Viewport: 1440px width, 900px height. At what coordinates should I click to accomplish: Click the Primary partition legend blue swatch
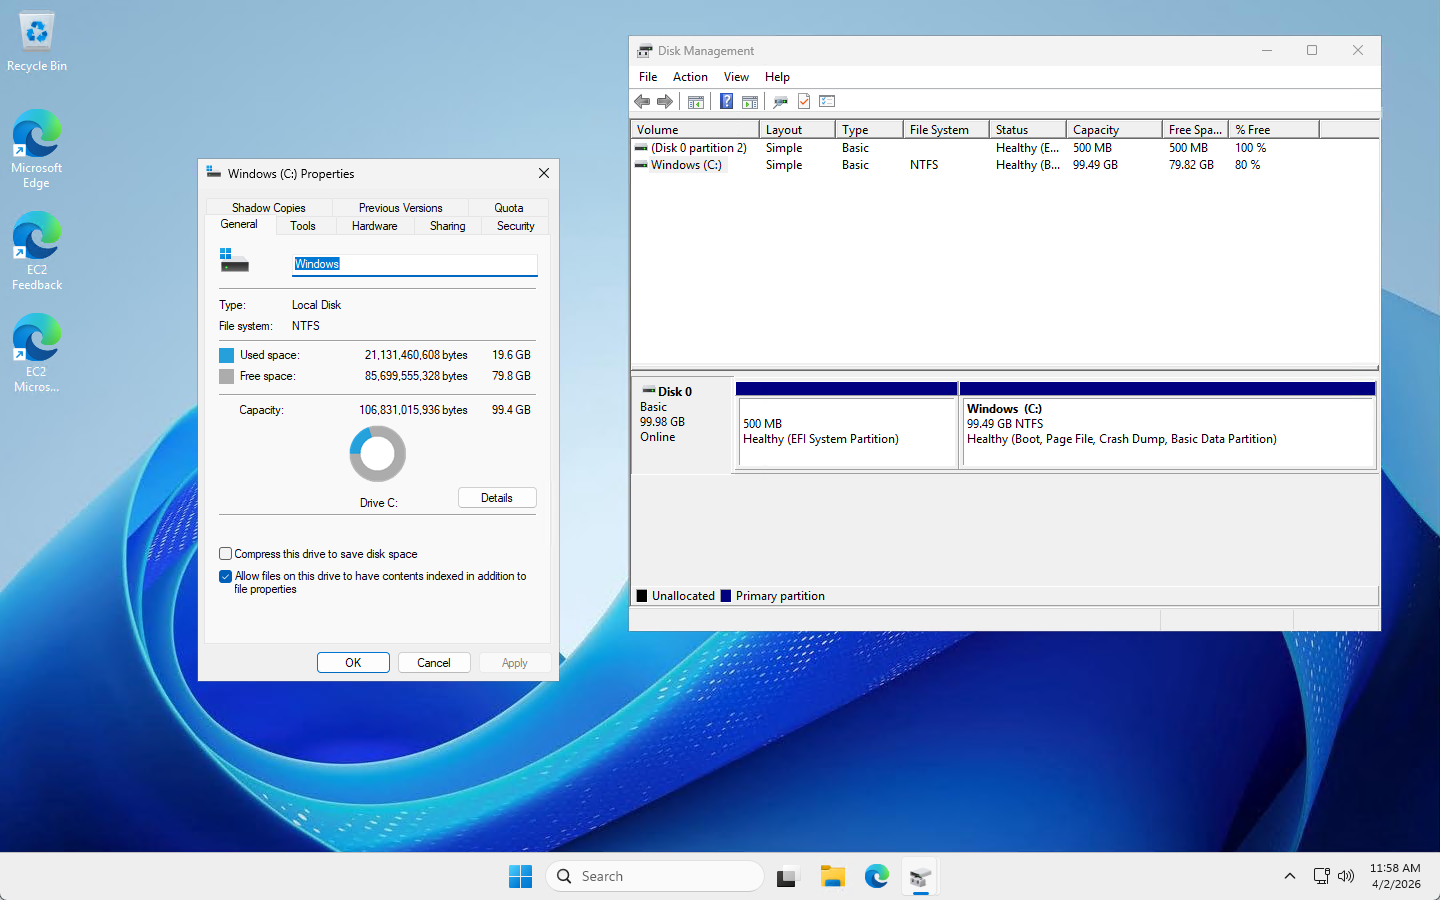(x=726, y=596)
